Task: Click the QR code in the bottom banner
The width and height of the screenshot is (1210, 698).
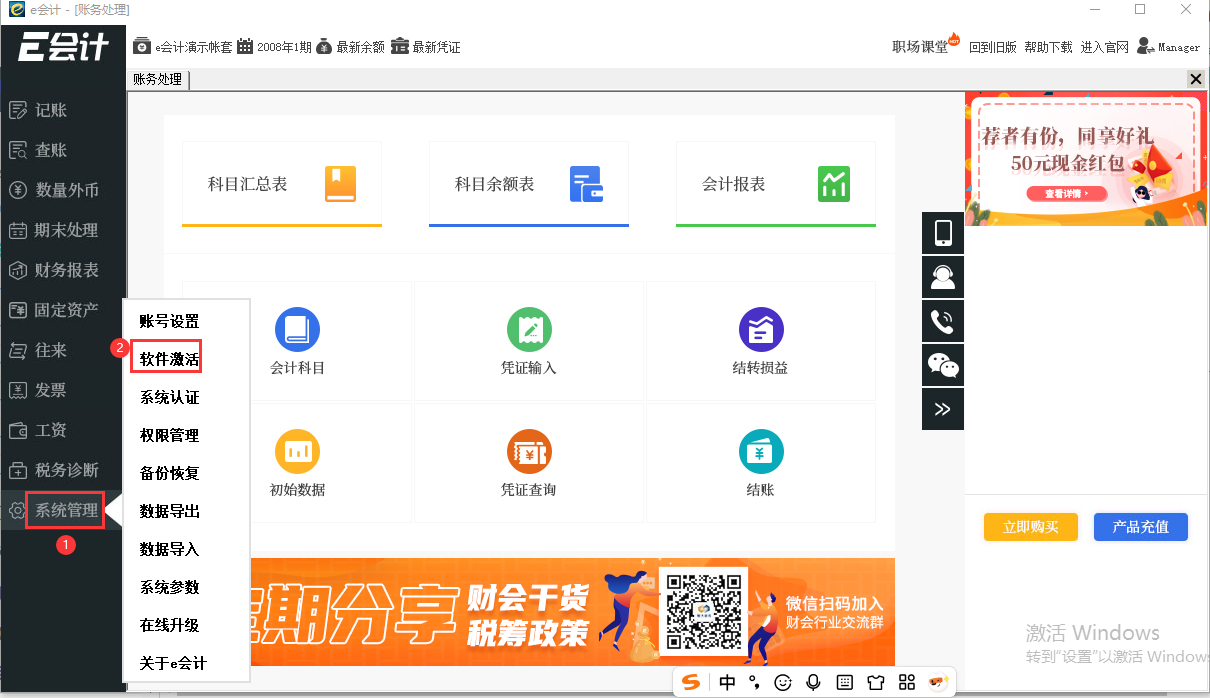Action: (703, 612)
